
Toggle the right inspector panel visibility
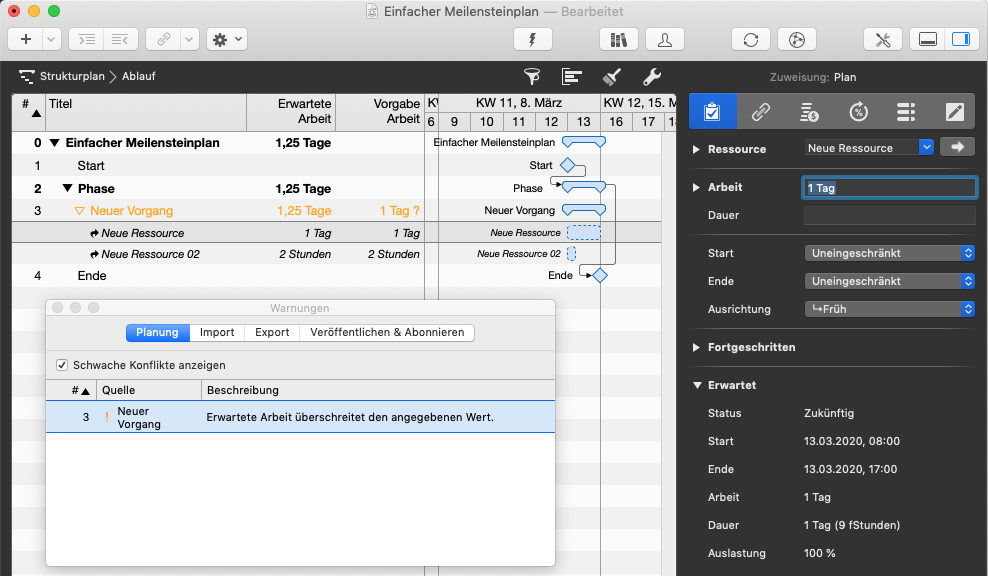(960, 40)
